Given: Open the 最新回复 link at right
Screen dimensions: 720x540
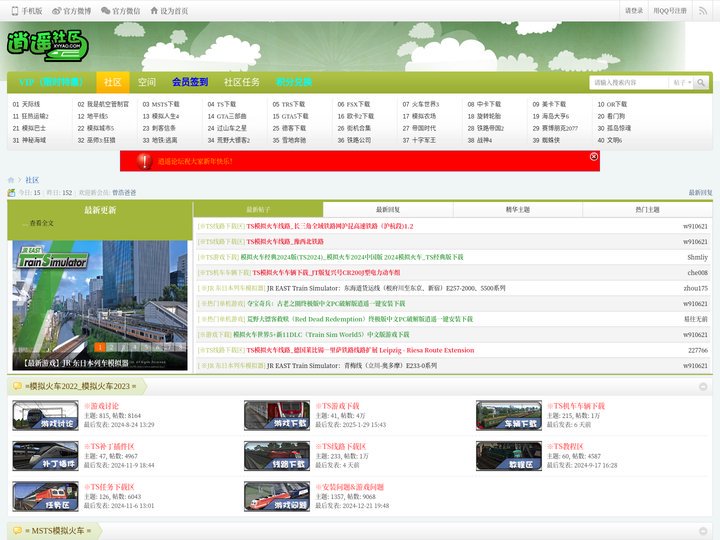Looking at the screenshot, I should 700,193.
